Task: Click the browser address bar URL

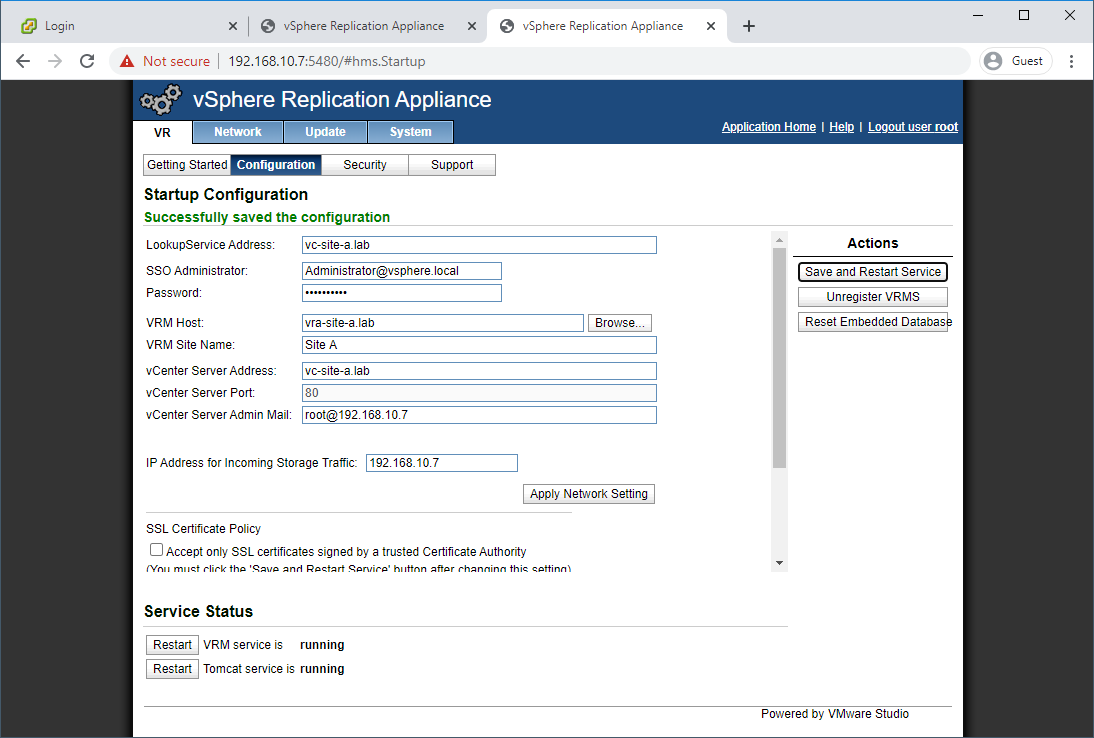Action: 327,61
